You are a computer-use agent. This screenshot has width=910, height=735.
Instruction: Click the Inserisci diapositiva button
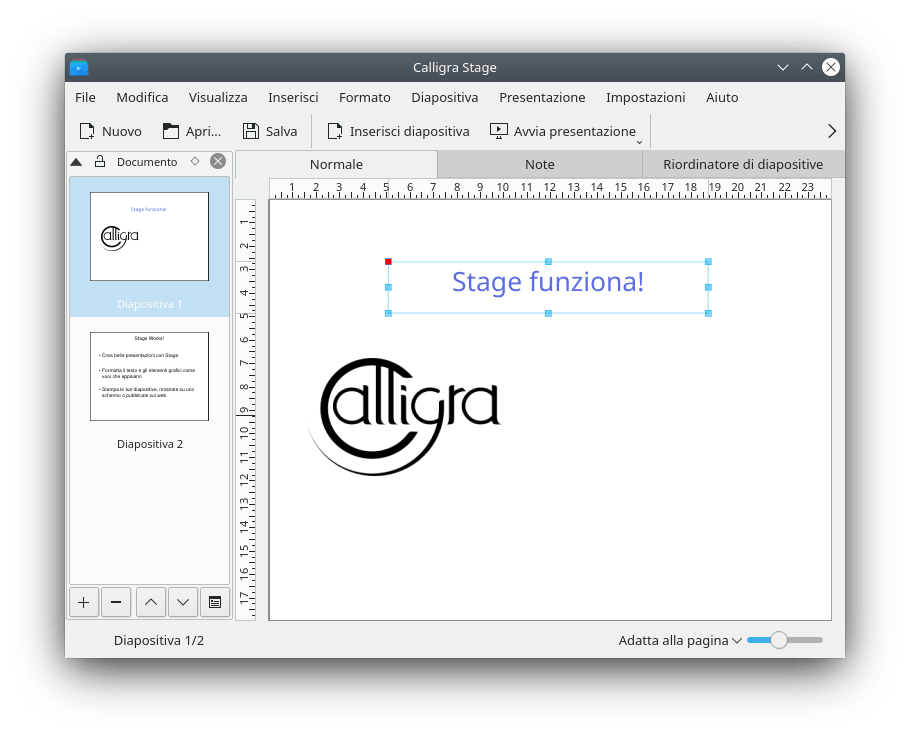tap(398, 131)
